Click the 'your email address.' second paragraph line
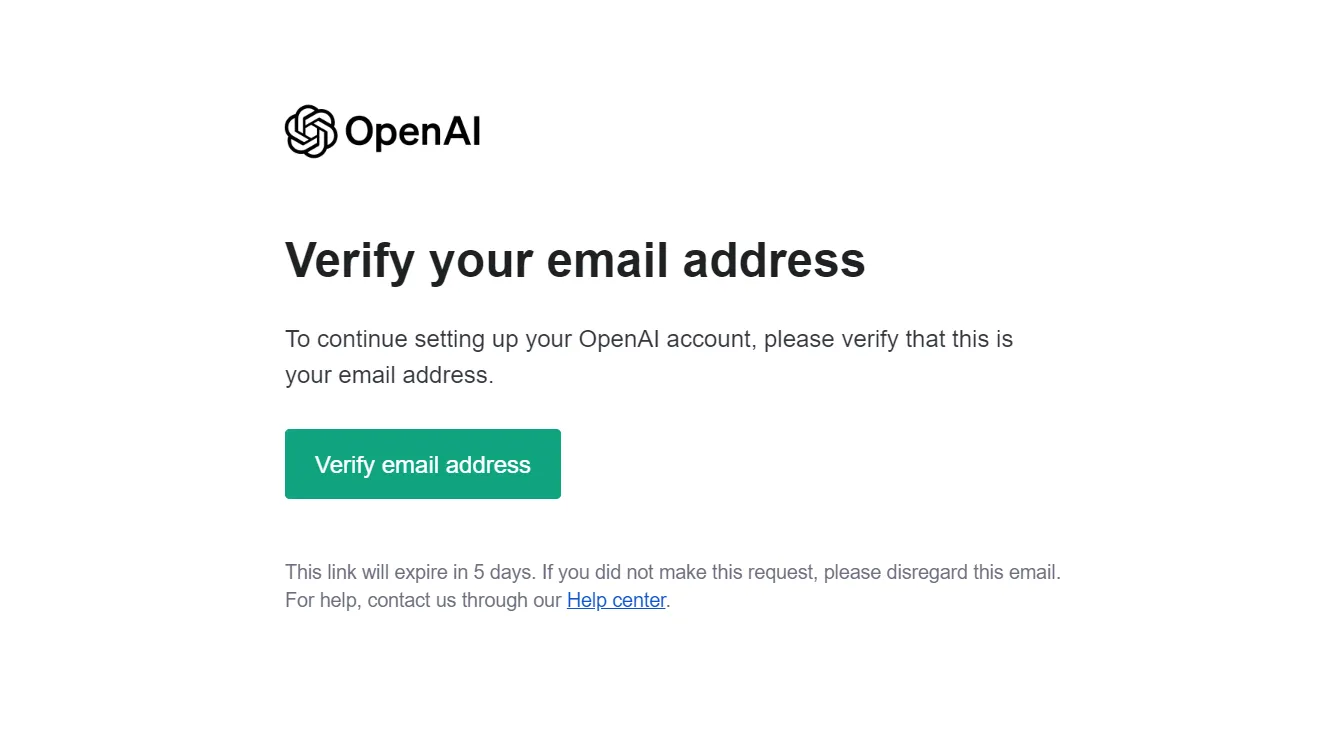This screenshot has width=1344, height=748. [x=389, y=376]
